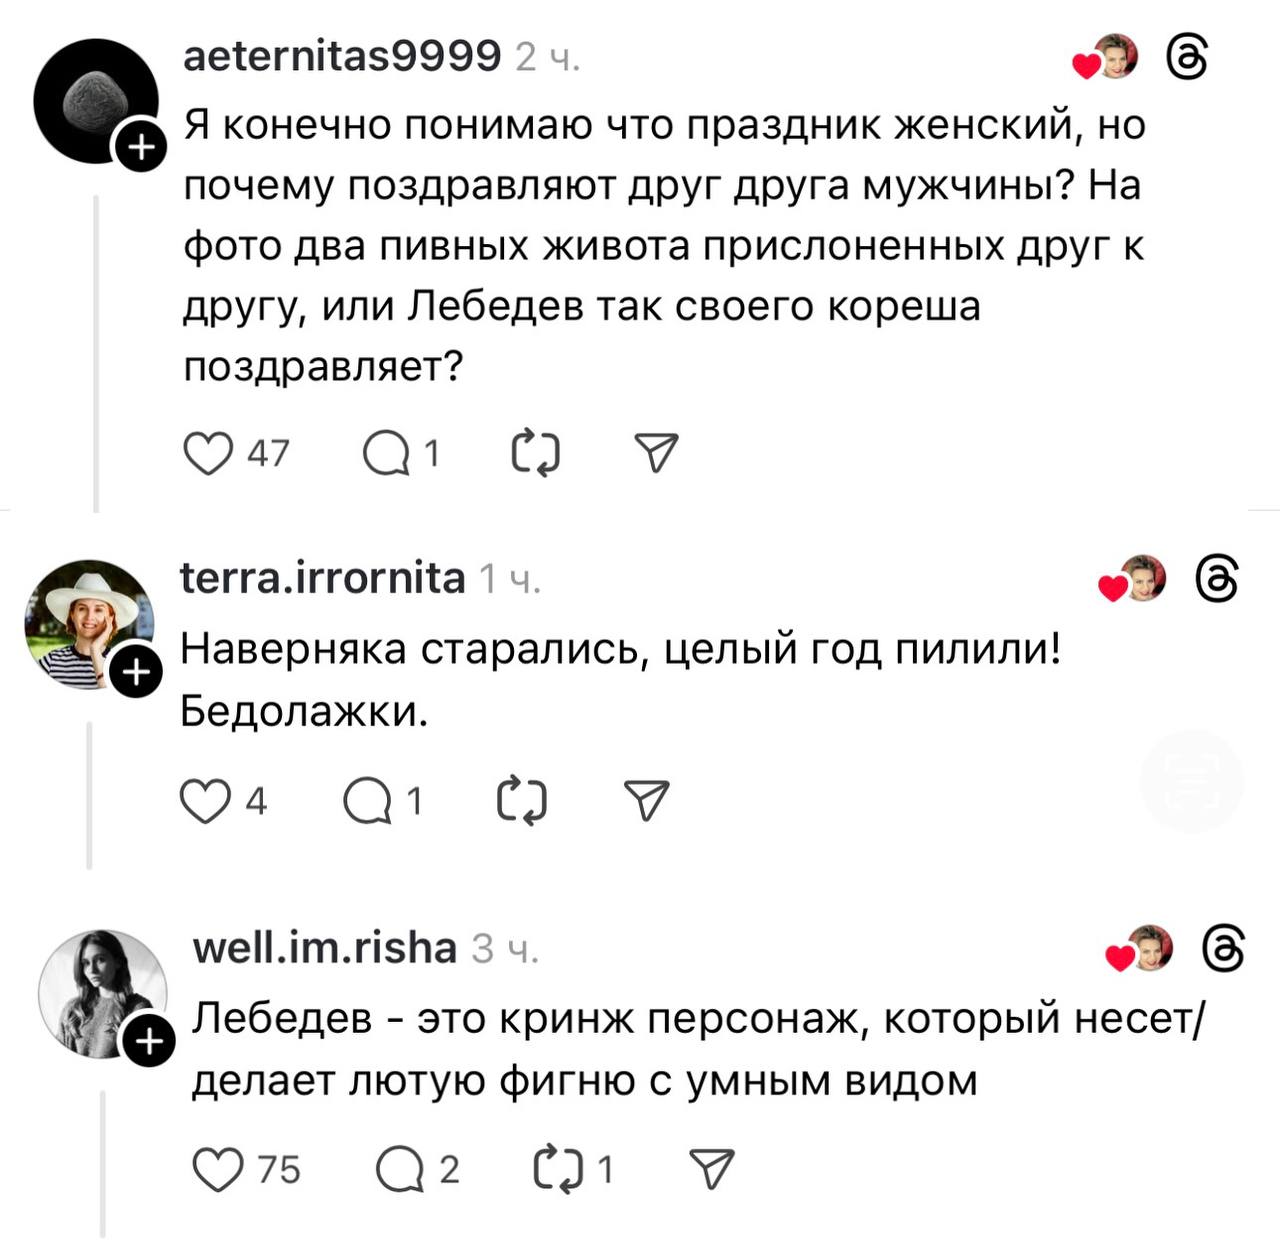Repost the aeternitas9999 comment
1280x1241 pixels.
(x=535, y=455)
